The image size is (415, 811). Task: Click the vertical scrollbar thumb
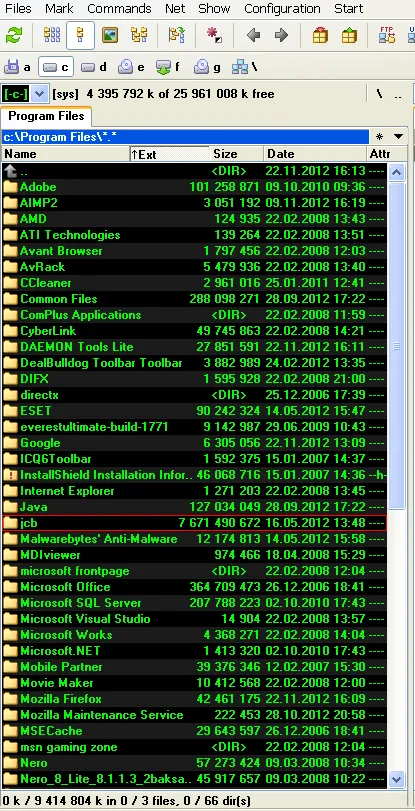pos(397,346)
